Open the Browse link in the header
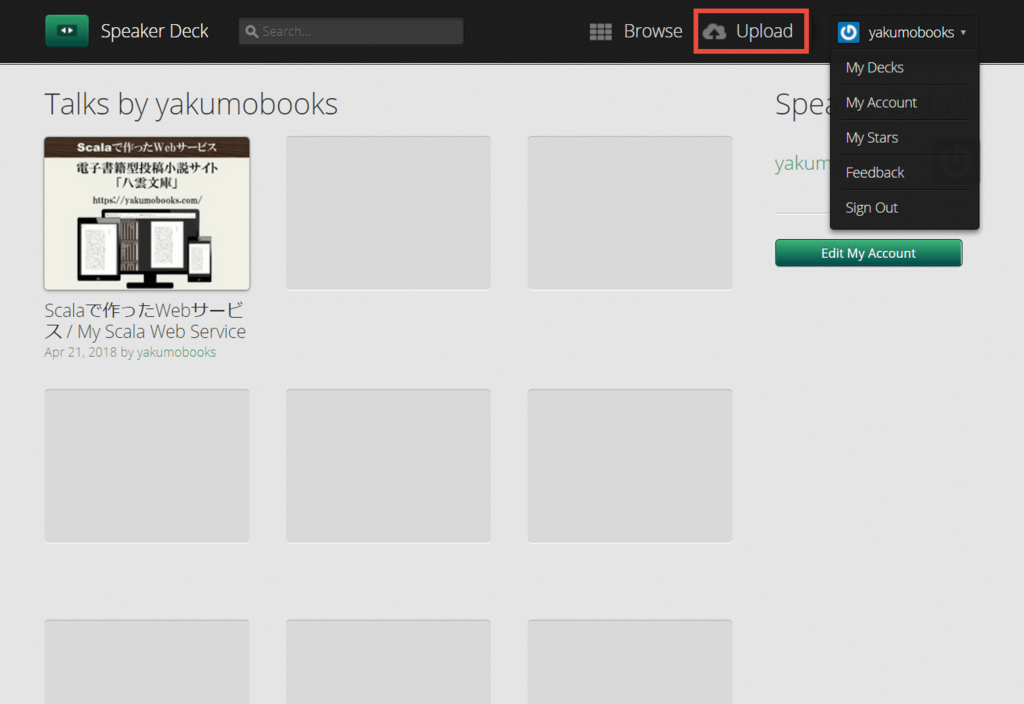 click(652, 31)
